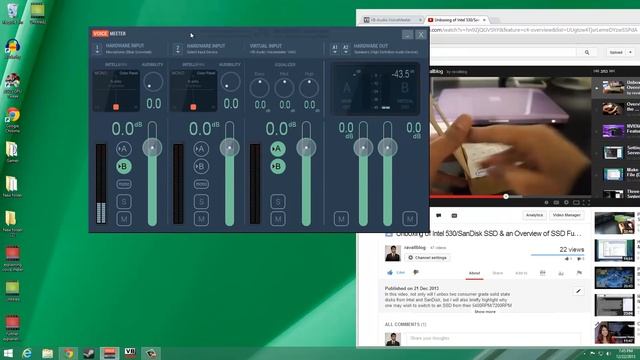Image resolution: width=640 pixels, height=360 pixels.
Task: Expand description with Show more
Action: point(485,311)
